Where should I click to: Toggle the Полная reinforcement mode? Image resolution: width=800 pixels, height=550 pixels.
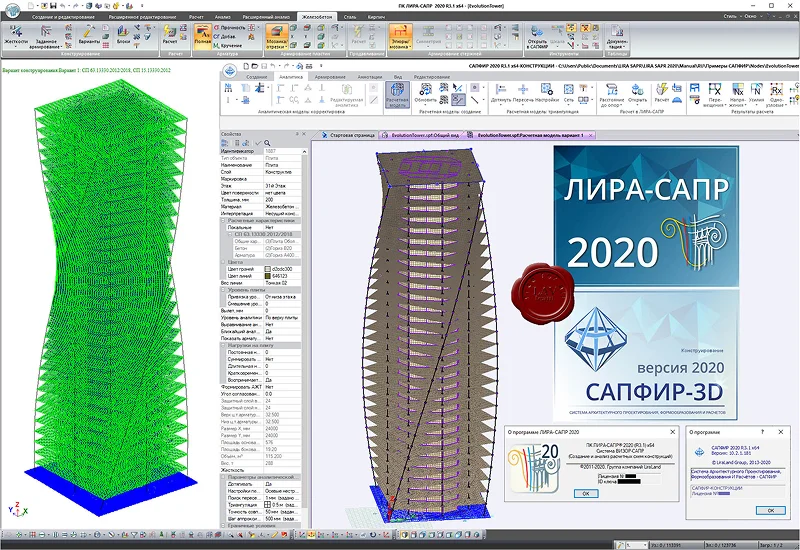[x=202, y=36]
